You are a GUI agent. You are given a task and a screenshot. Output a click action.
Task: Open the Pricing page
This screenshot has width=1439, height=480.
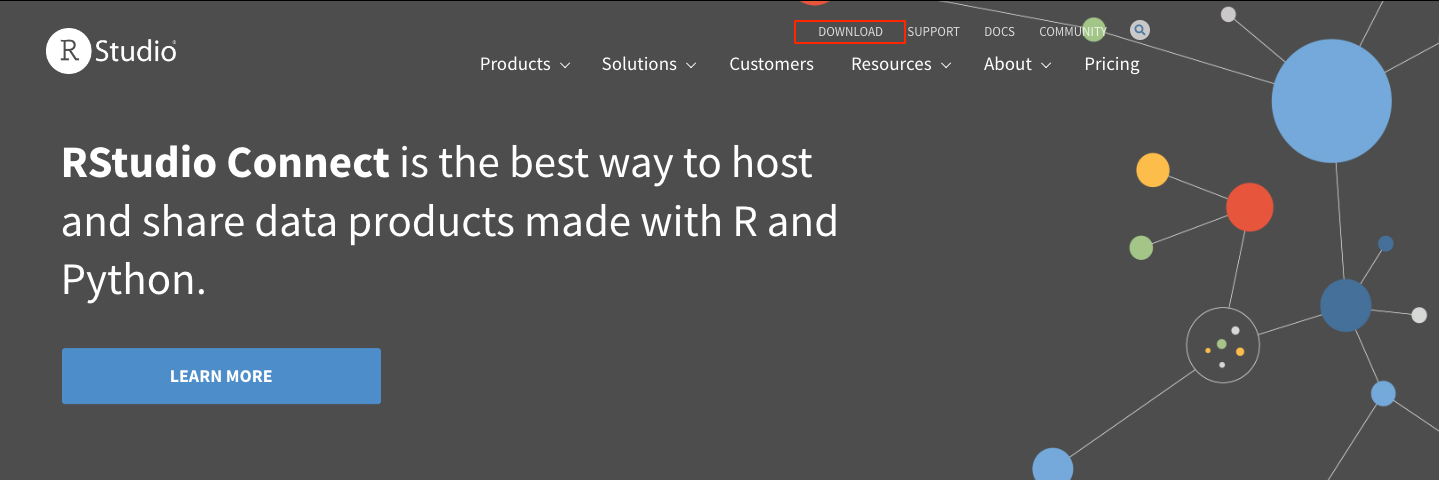pos(1112,64)
